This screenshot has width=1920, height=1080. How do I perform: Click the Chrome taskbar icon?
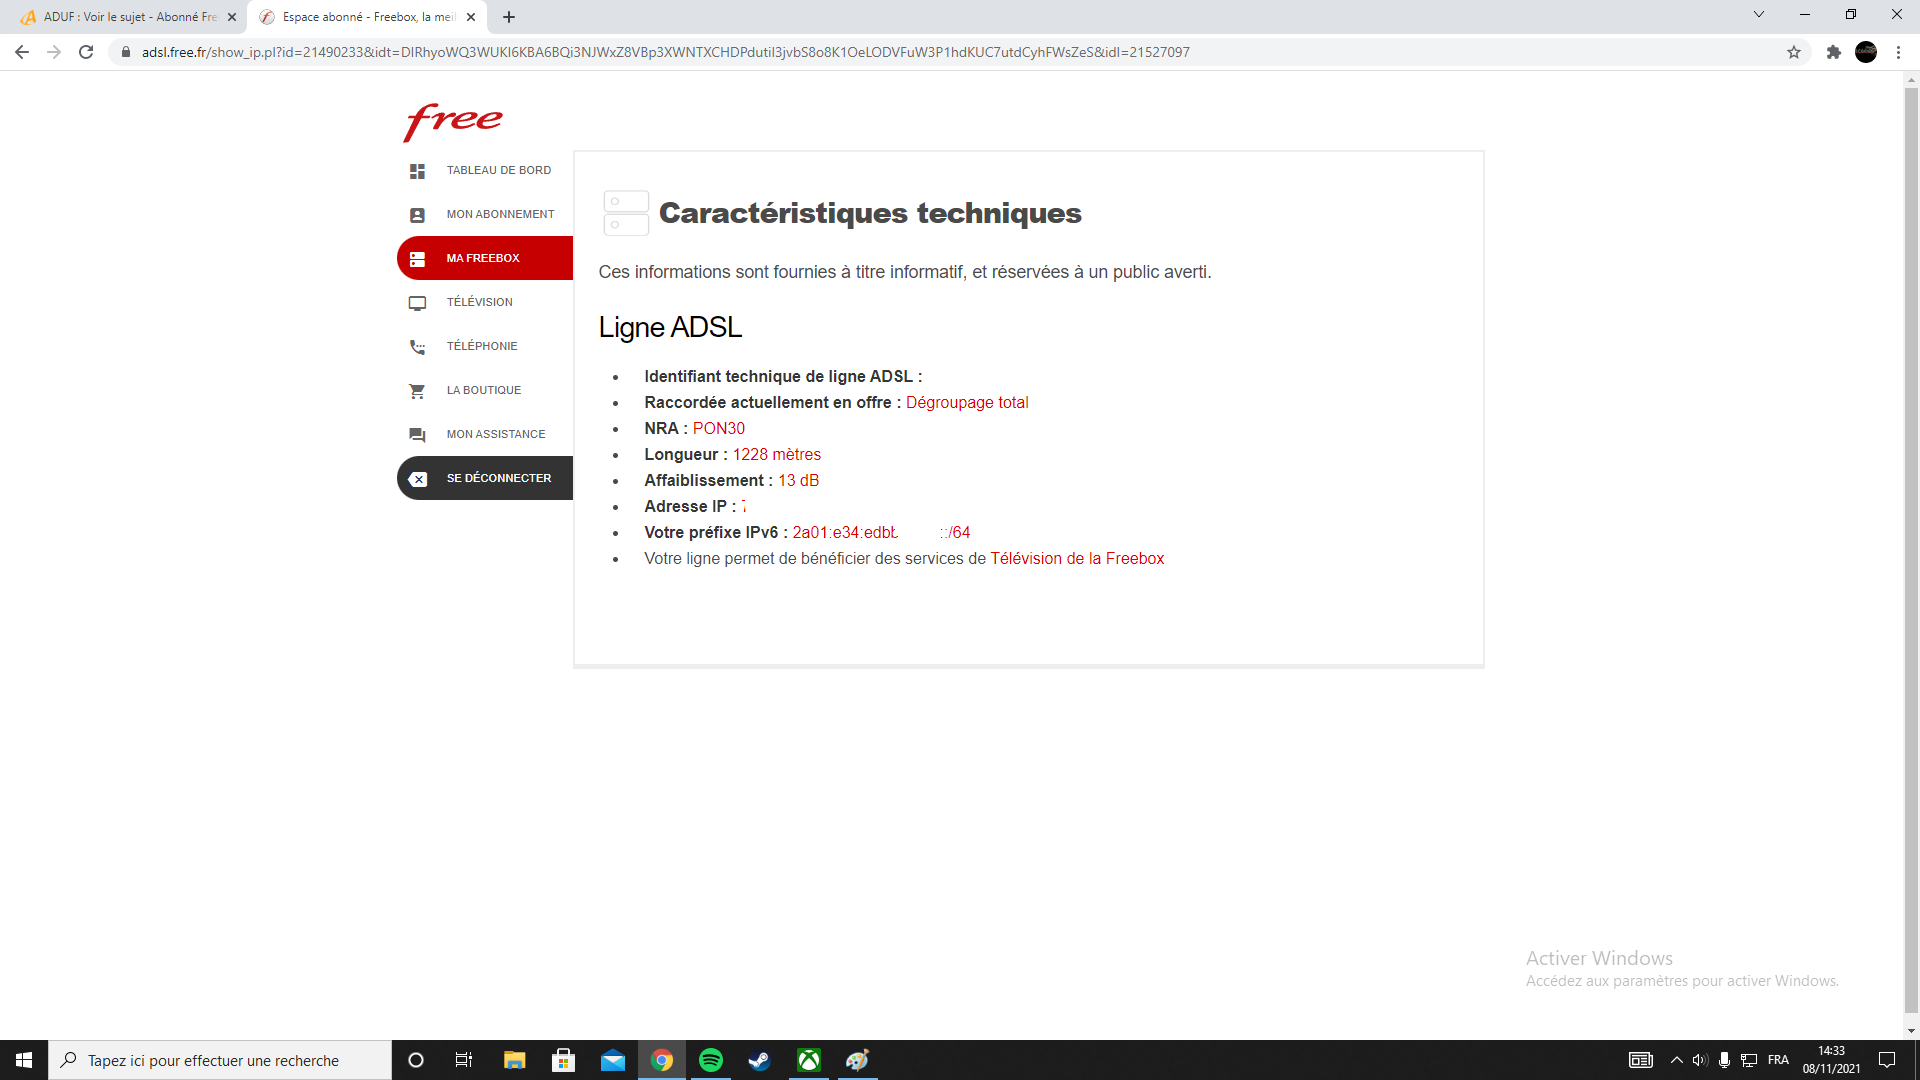662,1060
